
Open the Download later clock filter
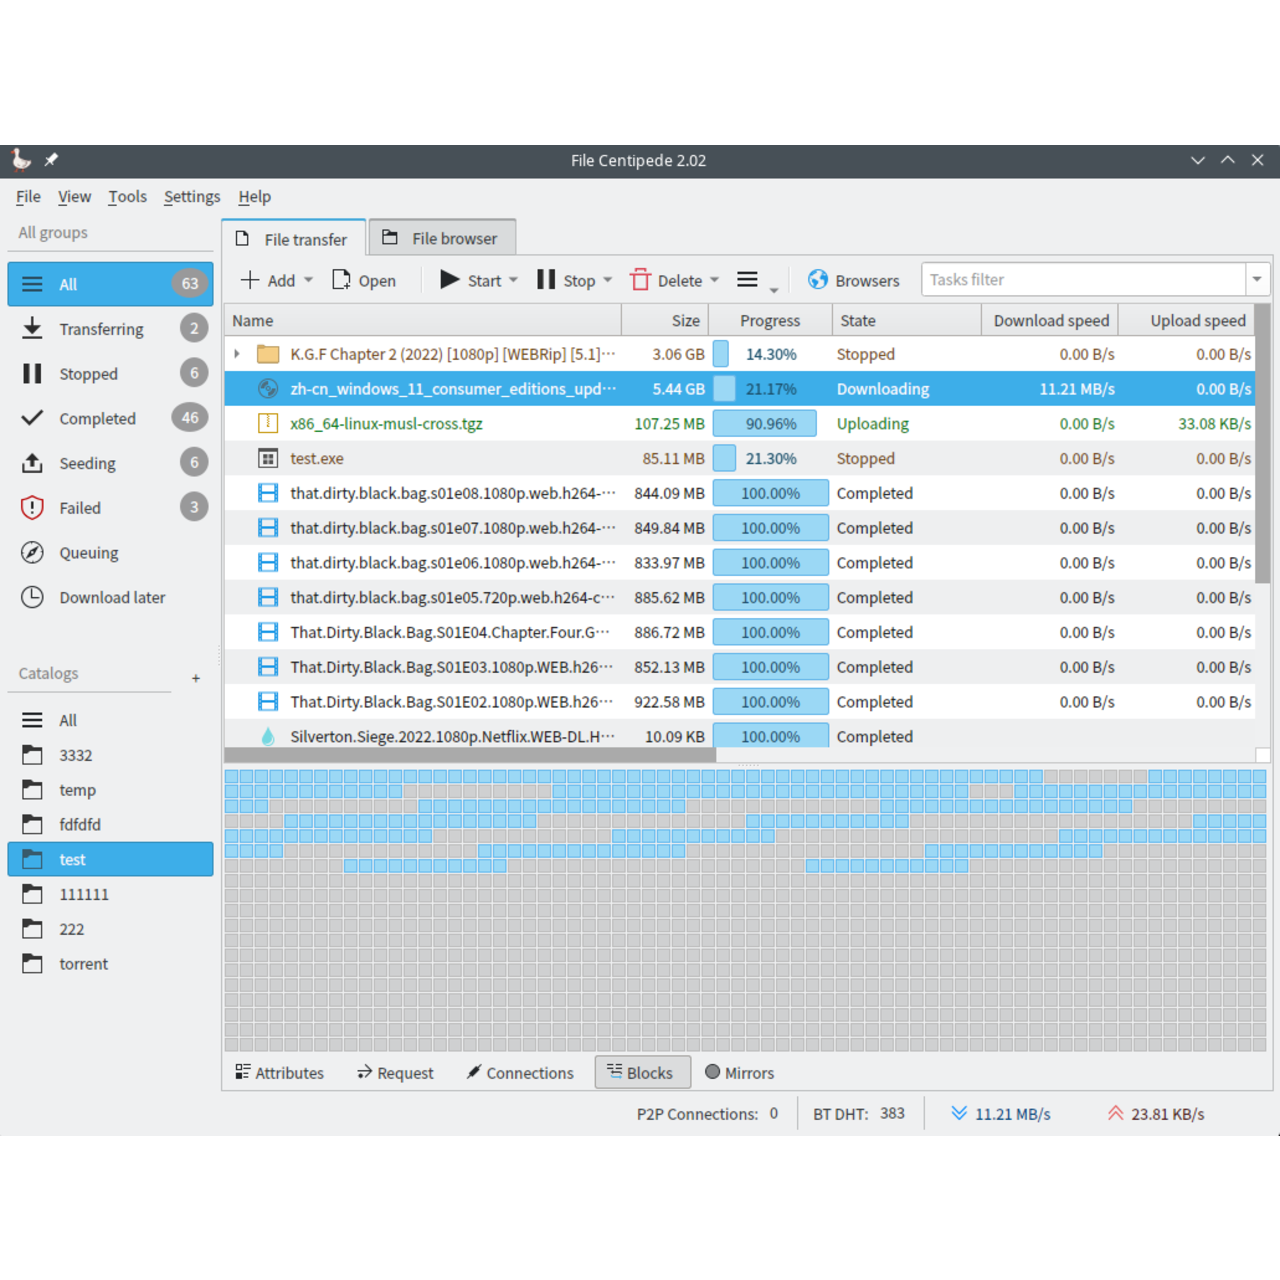[x=110, y=598]
